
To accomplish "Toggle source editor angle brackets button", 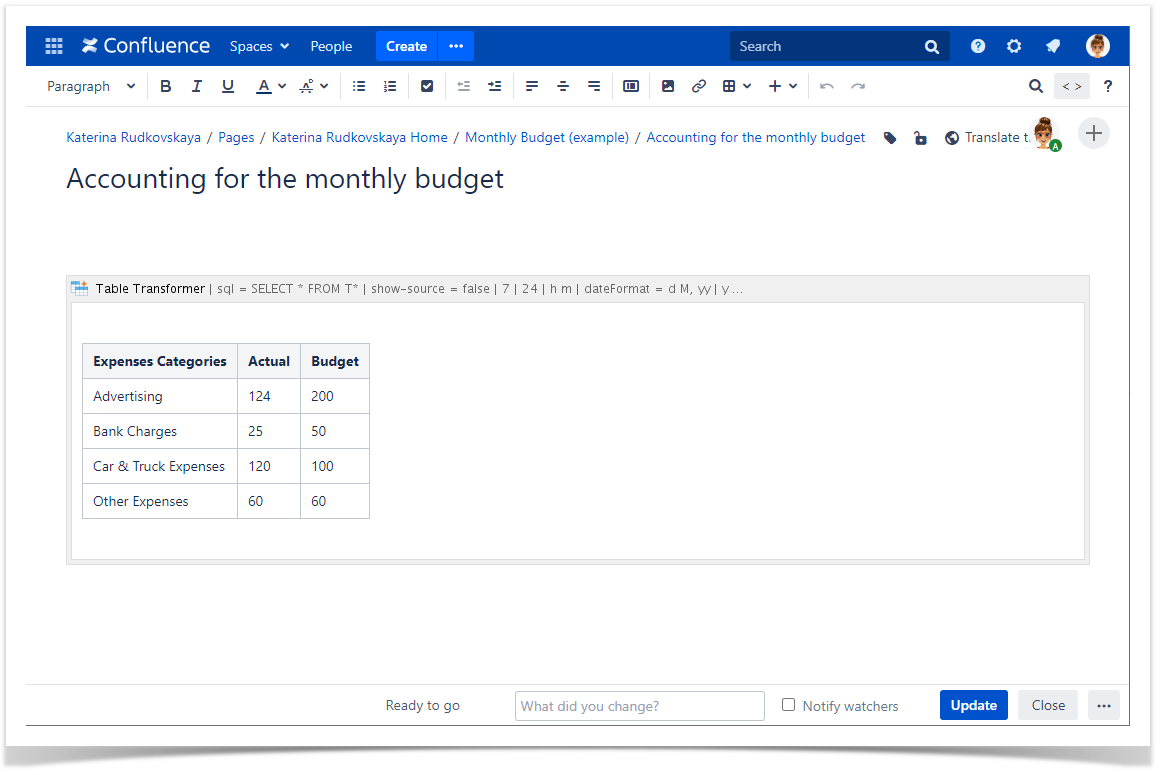I will (x=1071, y=87).
